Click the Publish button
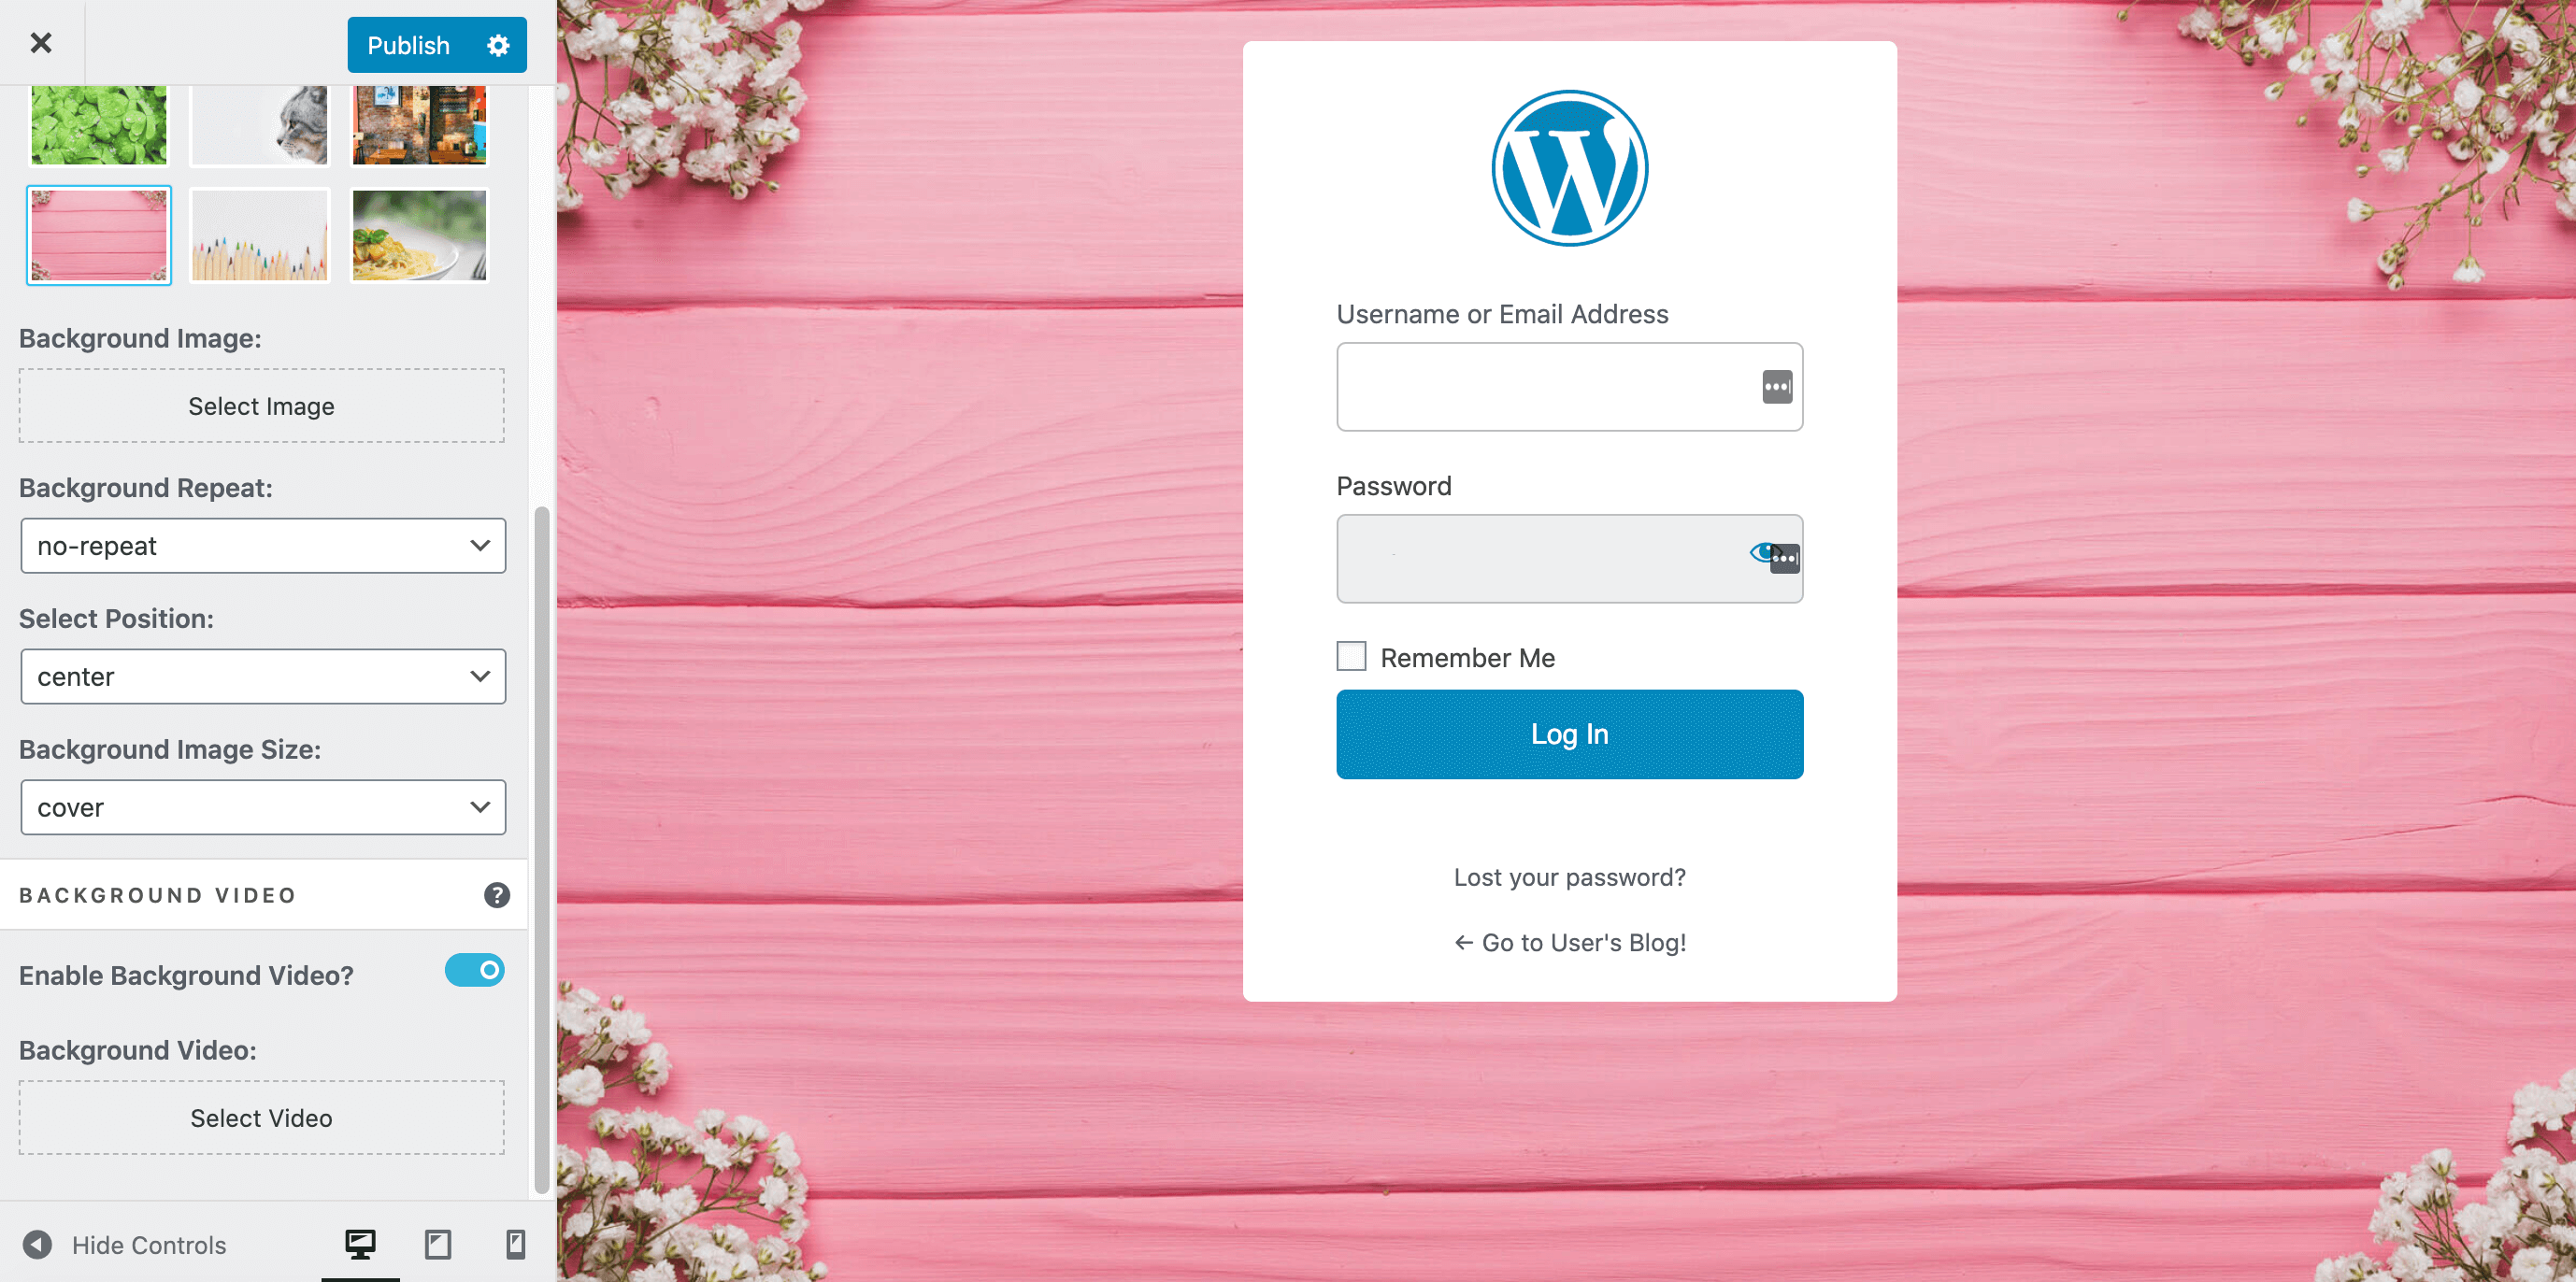The width and height of the screenshot is (2576, 1282). click(406, 44)
